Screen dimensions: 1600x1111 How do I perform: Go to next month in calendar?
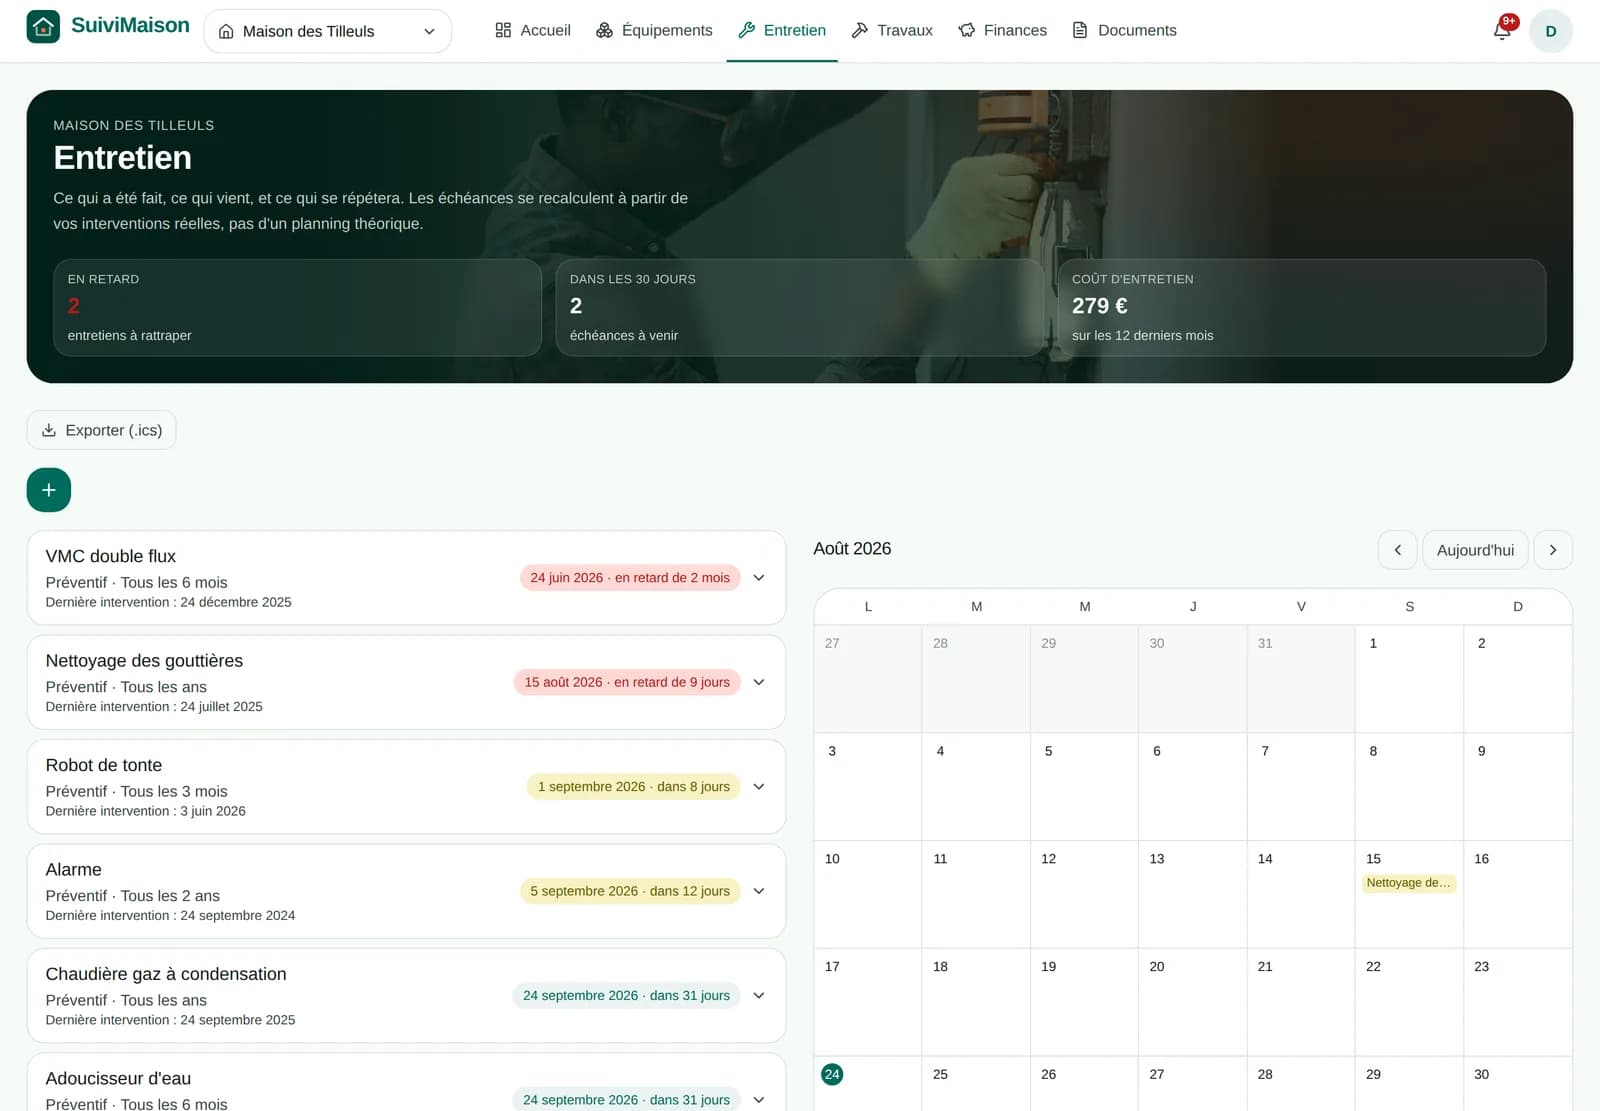click(1553, 550)
